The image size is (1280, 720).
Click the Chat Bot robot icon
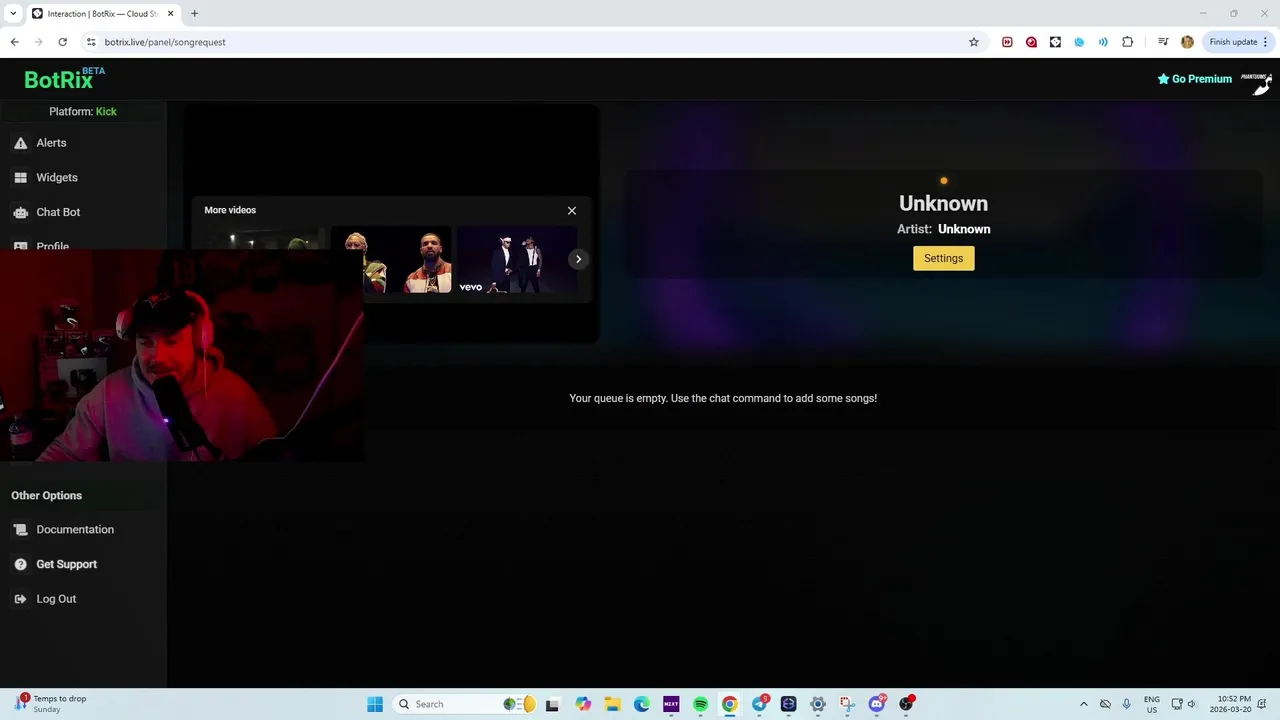coord(21,212)
